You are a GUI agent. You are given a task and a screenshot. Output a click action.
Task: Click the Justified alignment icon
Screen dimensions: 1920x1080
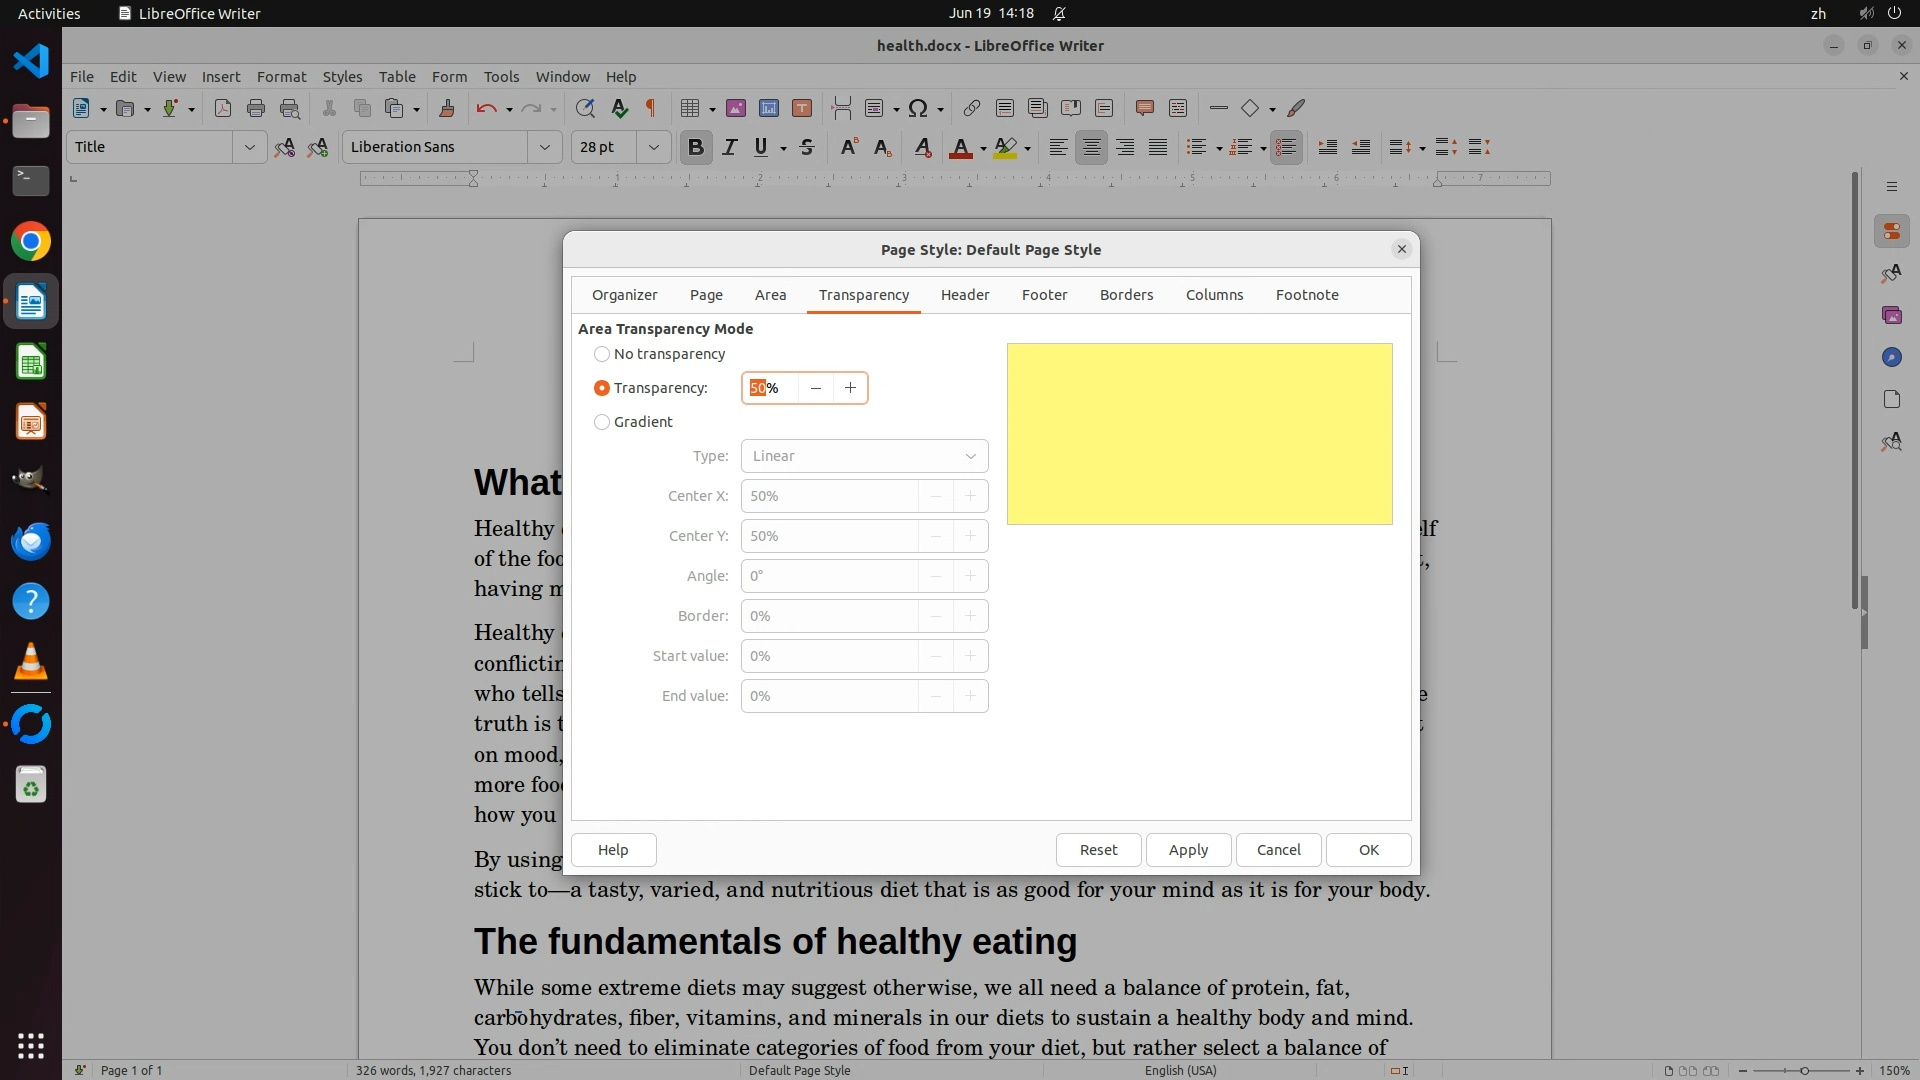(x=1158, y=148)
